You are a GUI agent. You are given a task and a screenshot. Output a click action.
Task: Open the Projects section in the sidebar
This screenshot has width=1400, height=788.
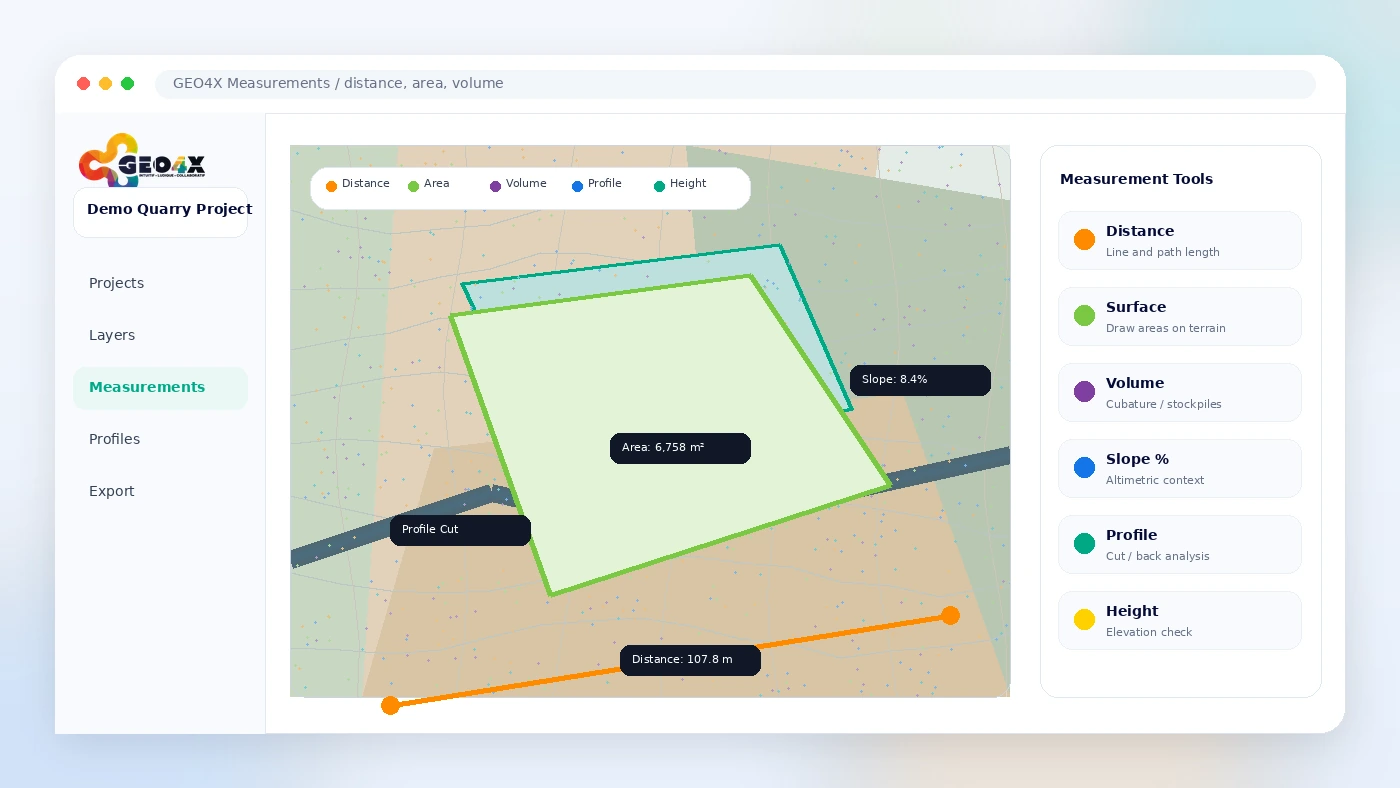pos(160,283)
